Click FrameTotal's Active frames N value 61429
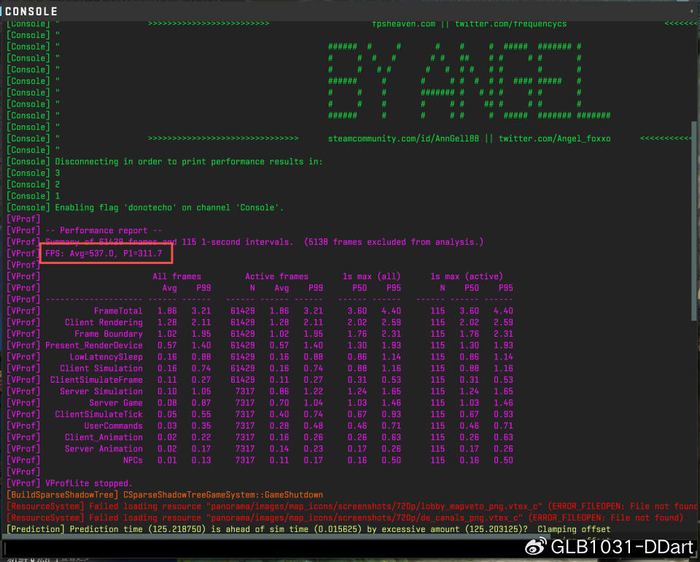Screen dimensions: 700x562 (243, 311)
